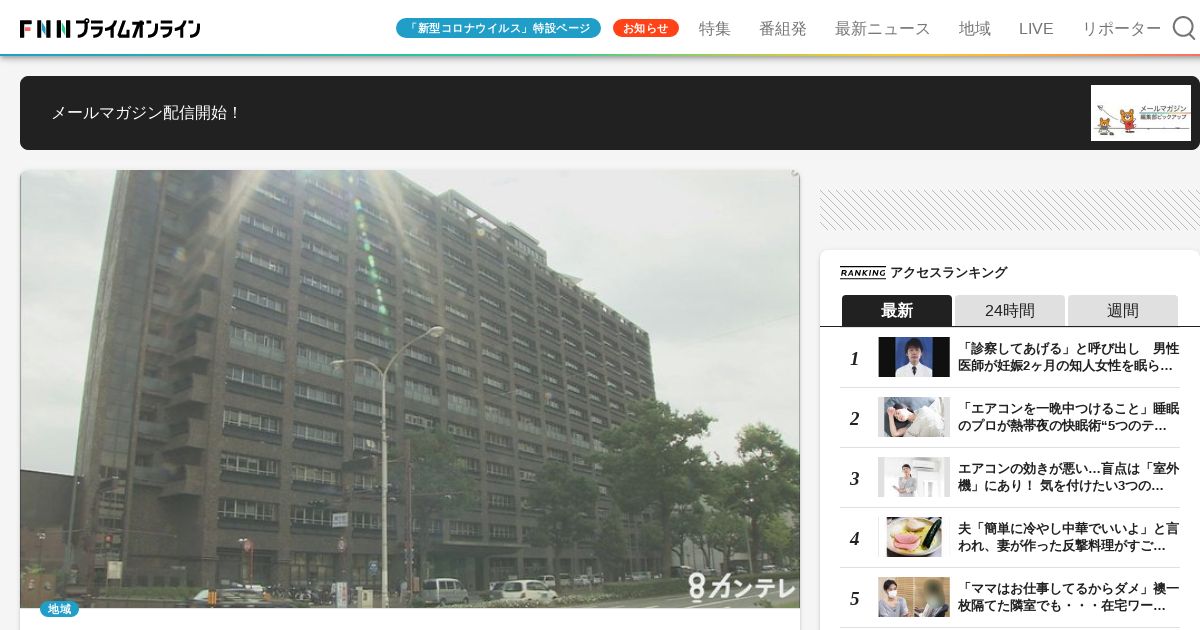Click rank 1 doctor thumbnail
Image resolution: width=1200 pixels, height=630 pixels.
click(914, 357)
